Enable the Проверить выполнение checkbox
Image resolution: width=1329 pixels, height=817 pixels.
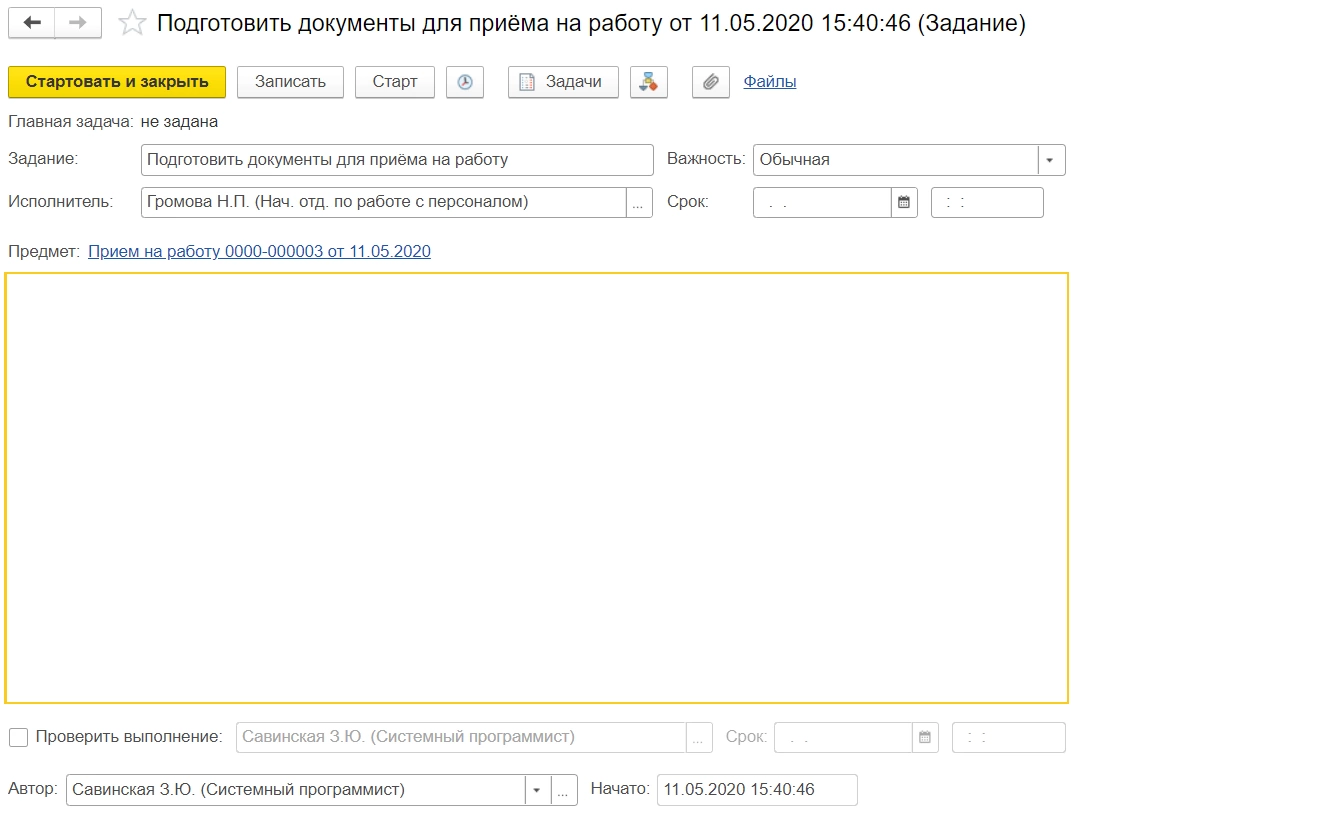pos(18,738)
